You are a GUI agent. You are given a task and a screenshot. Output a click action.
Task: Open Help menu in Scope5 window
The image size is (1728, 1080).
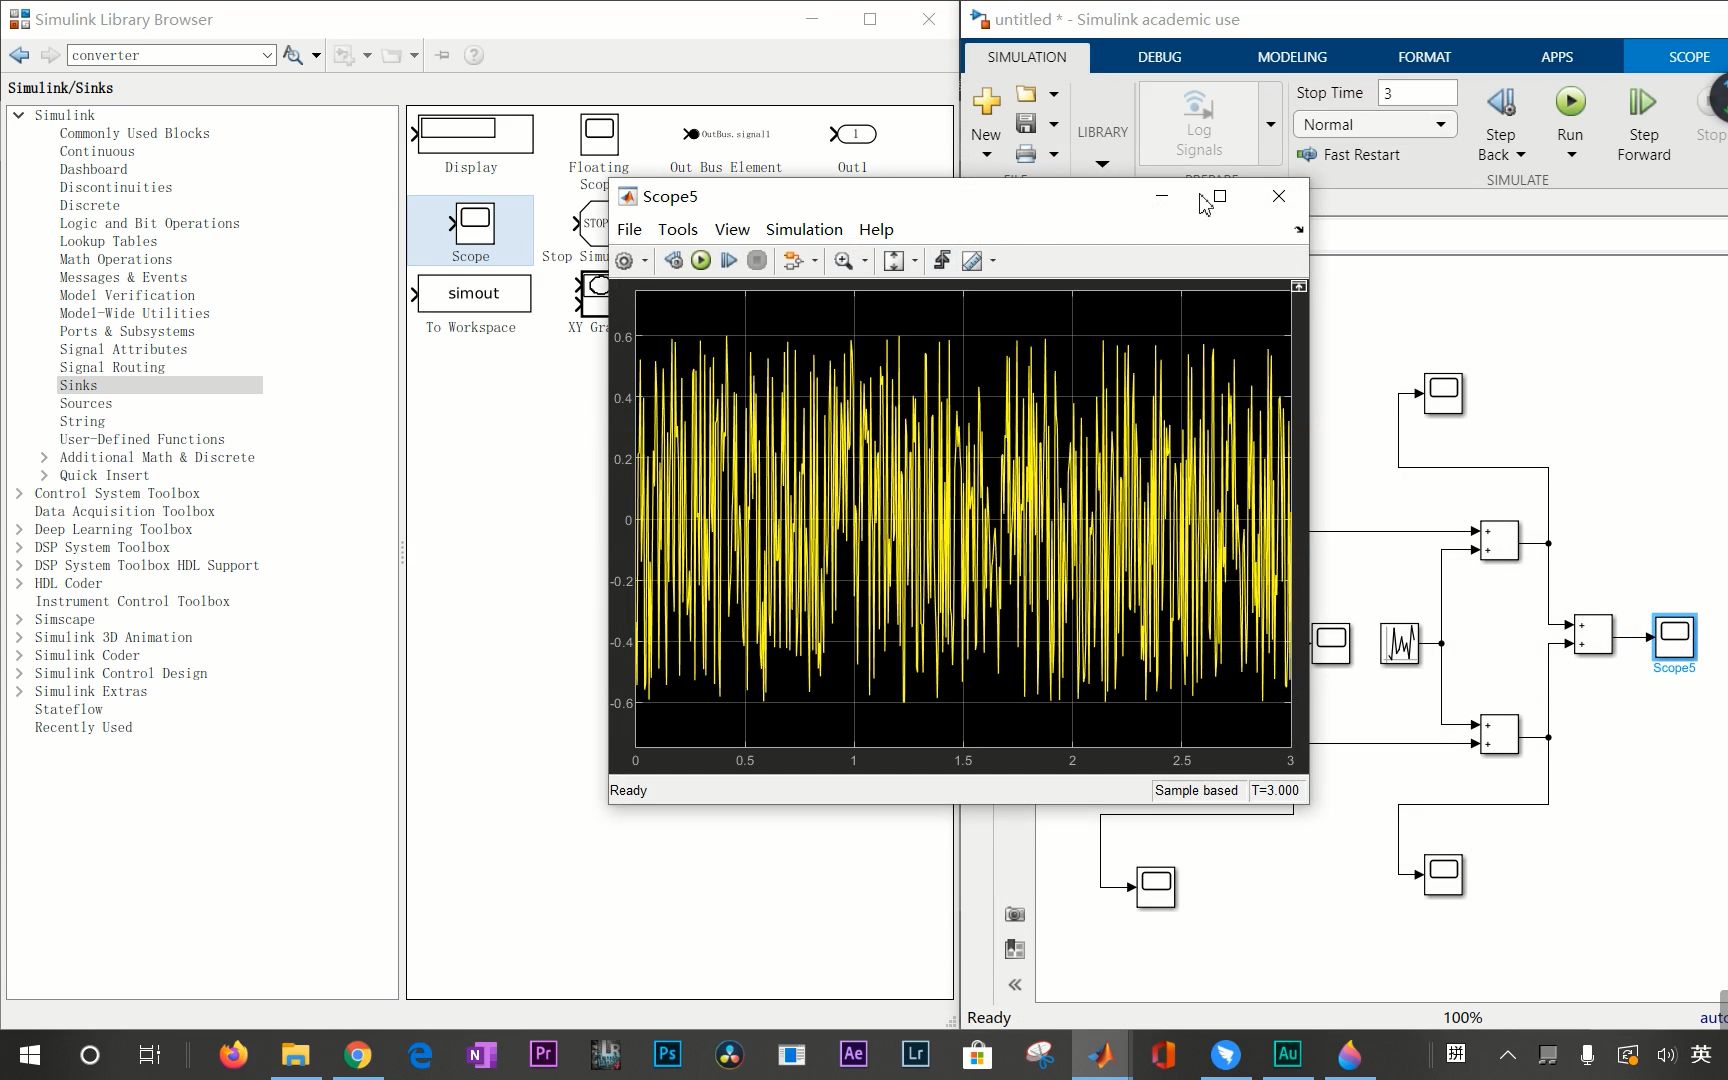click(876, 230)
